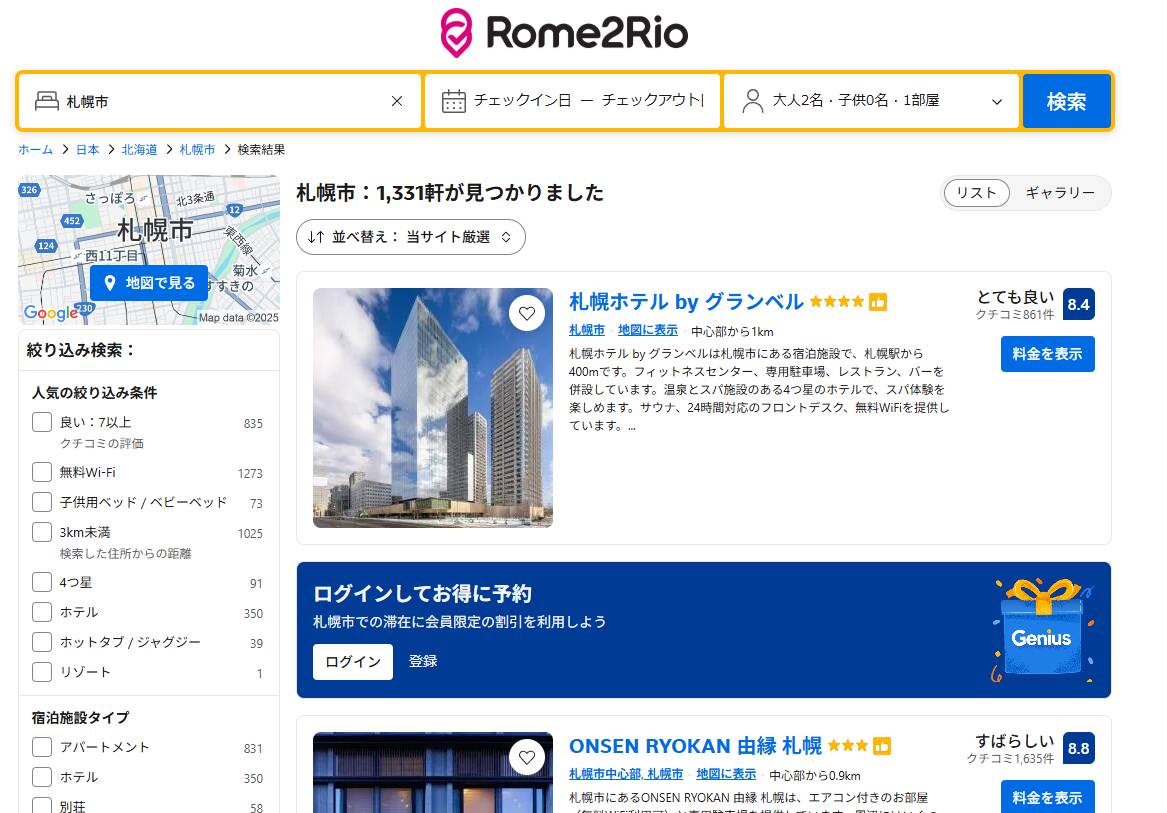The image size is (1167, 813).
Task: Open the 札幌市 breadcrumb link
Action: (x=197, y=150)
